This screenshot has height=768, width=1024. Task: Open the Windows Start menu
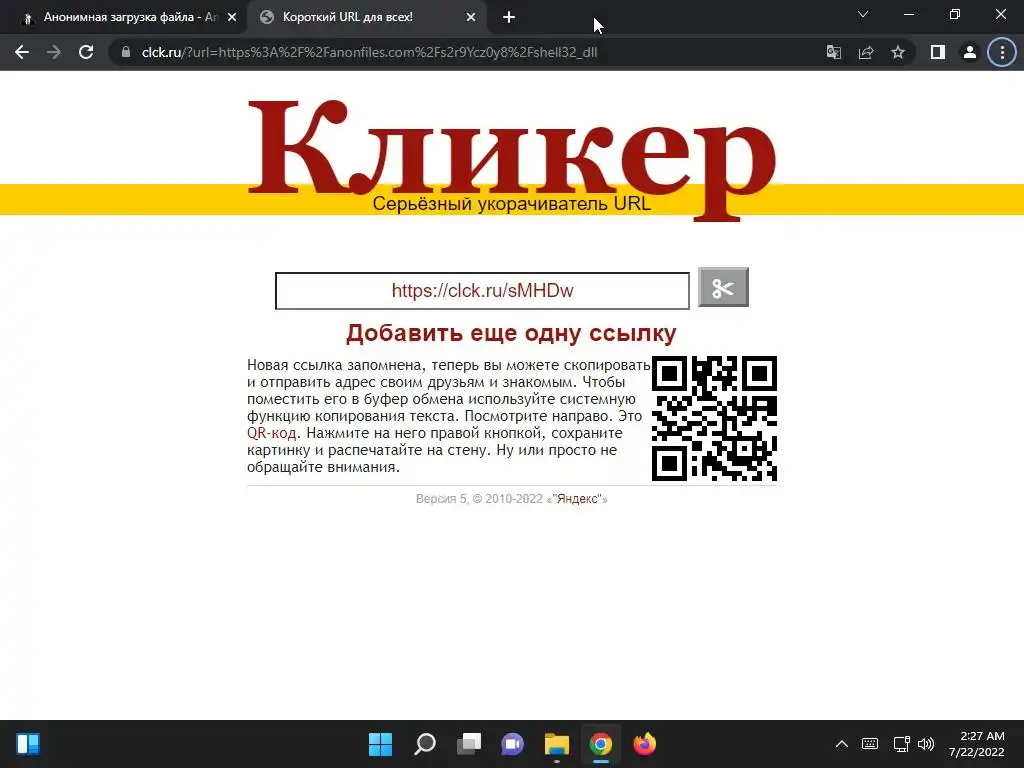[380, 744]
